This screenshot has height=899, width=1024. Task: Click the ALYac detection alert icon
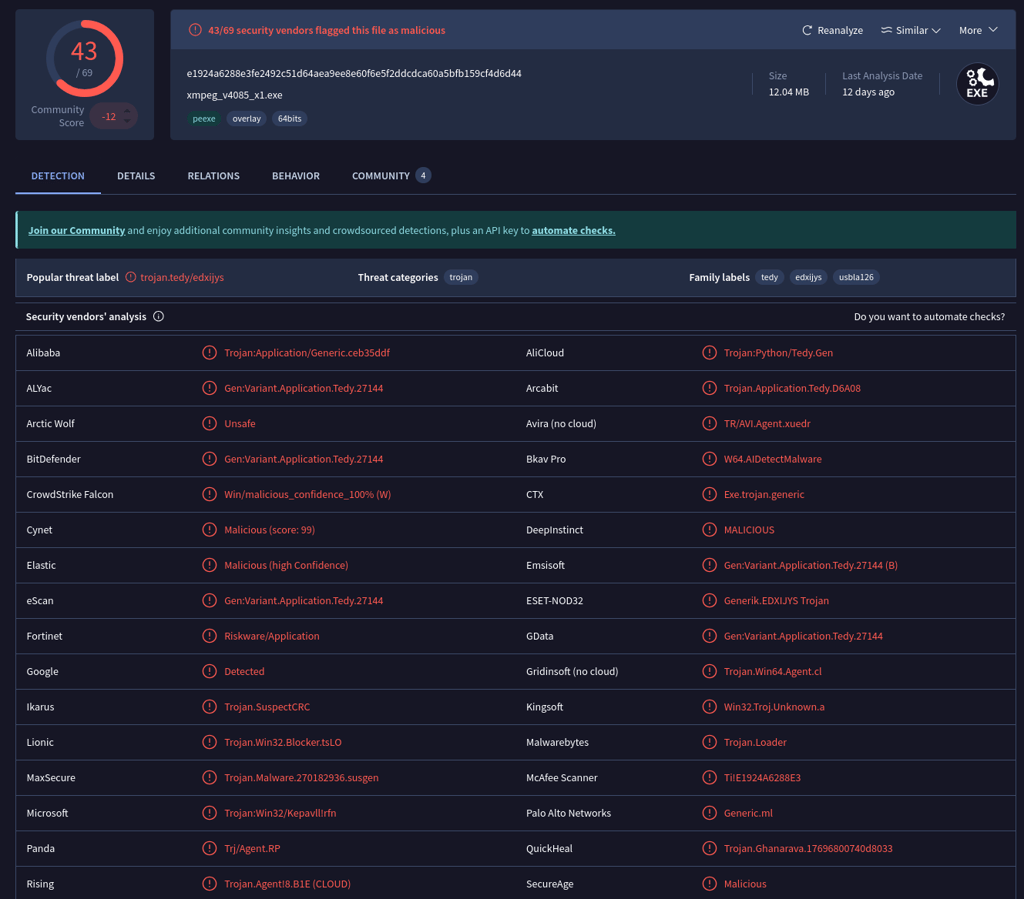(209, 388)
